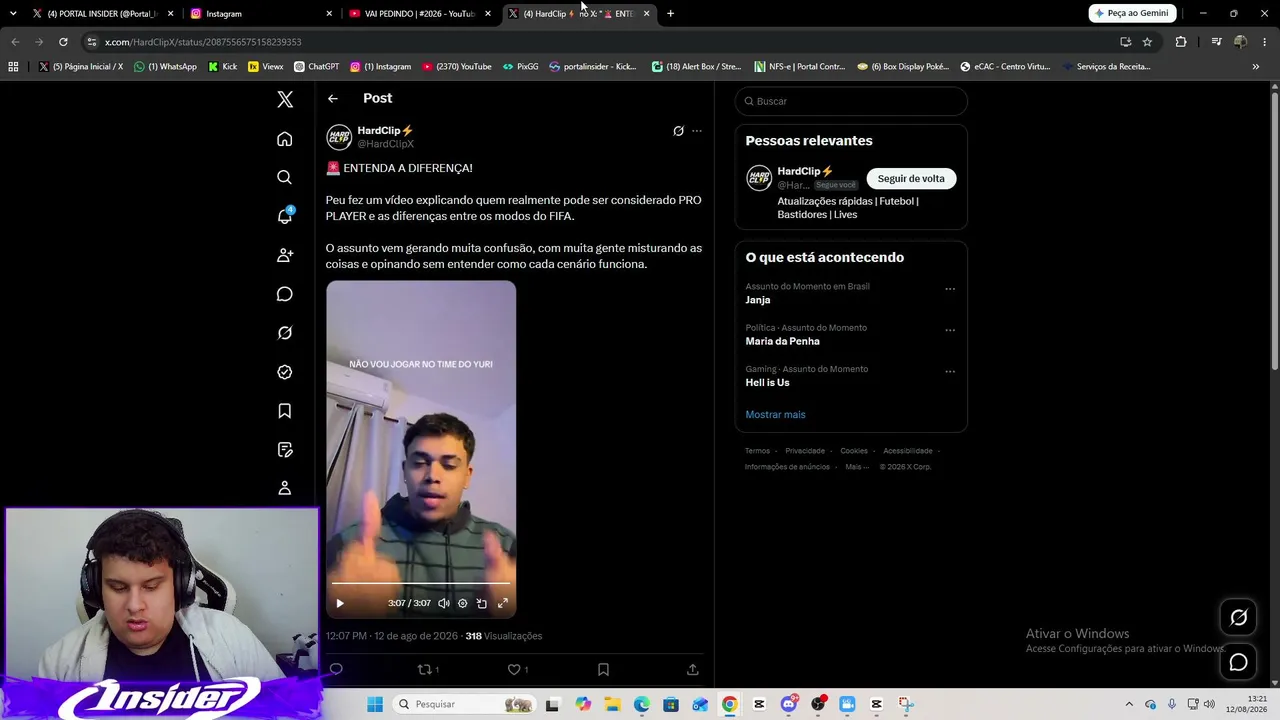The width and height of the screenshot is (1280, 720).
Task: Open options for Maria da Penha trend
Action: coord(950,330)
